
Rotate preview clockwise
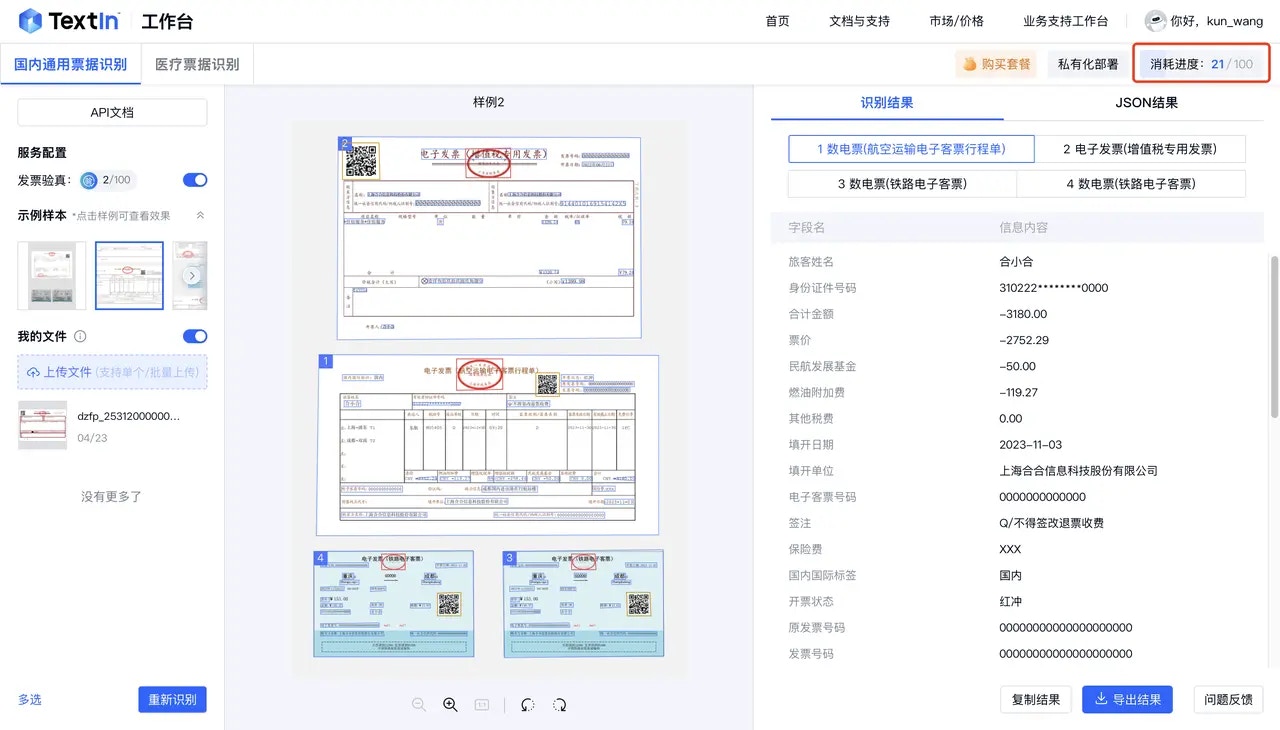point(560,705)
